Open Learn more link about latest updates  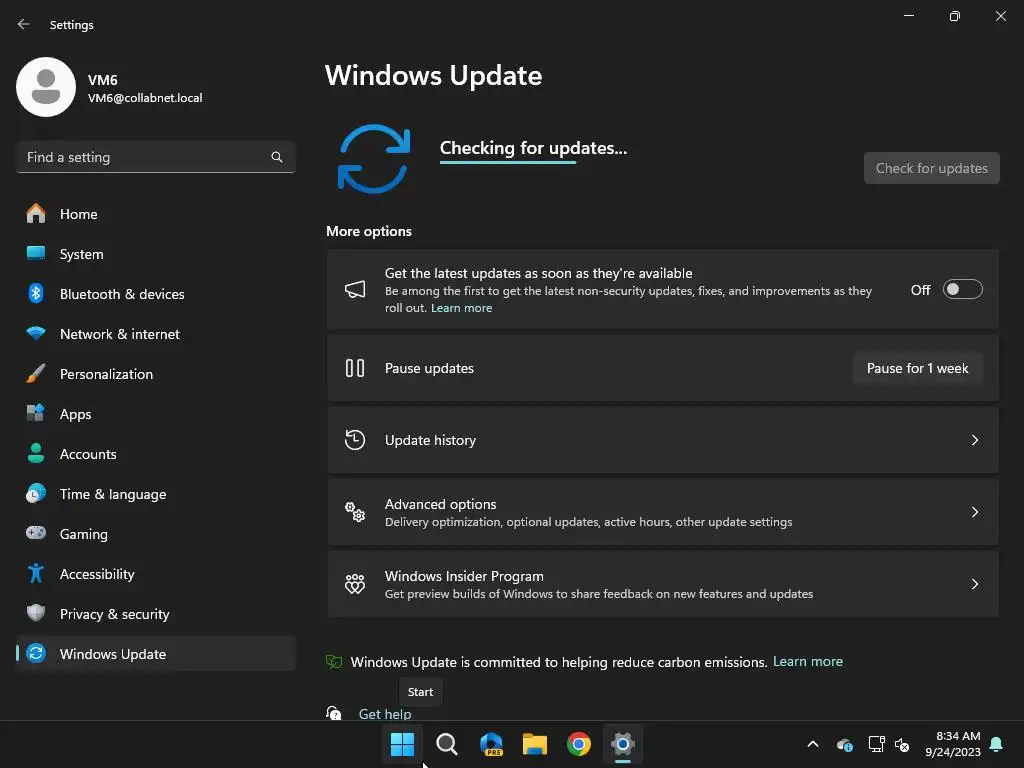coord(462,308)
